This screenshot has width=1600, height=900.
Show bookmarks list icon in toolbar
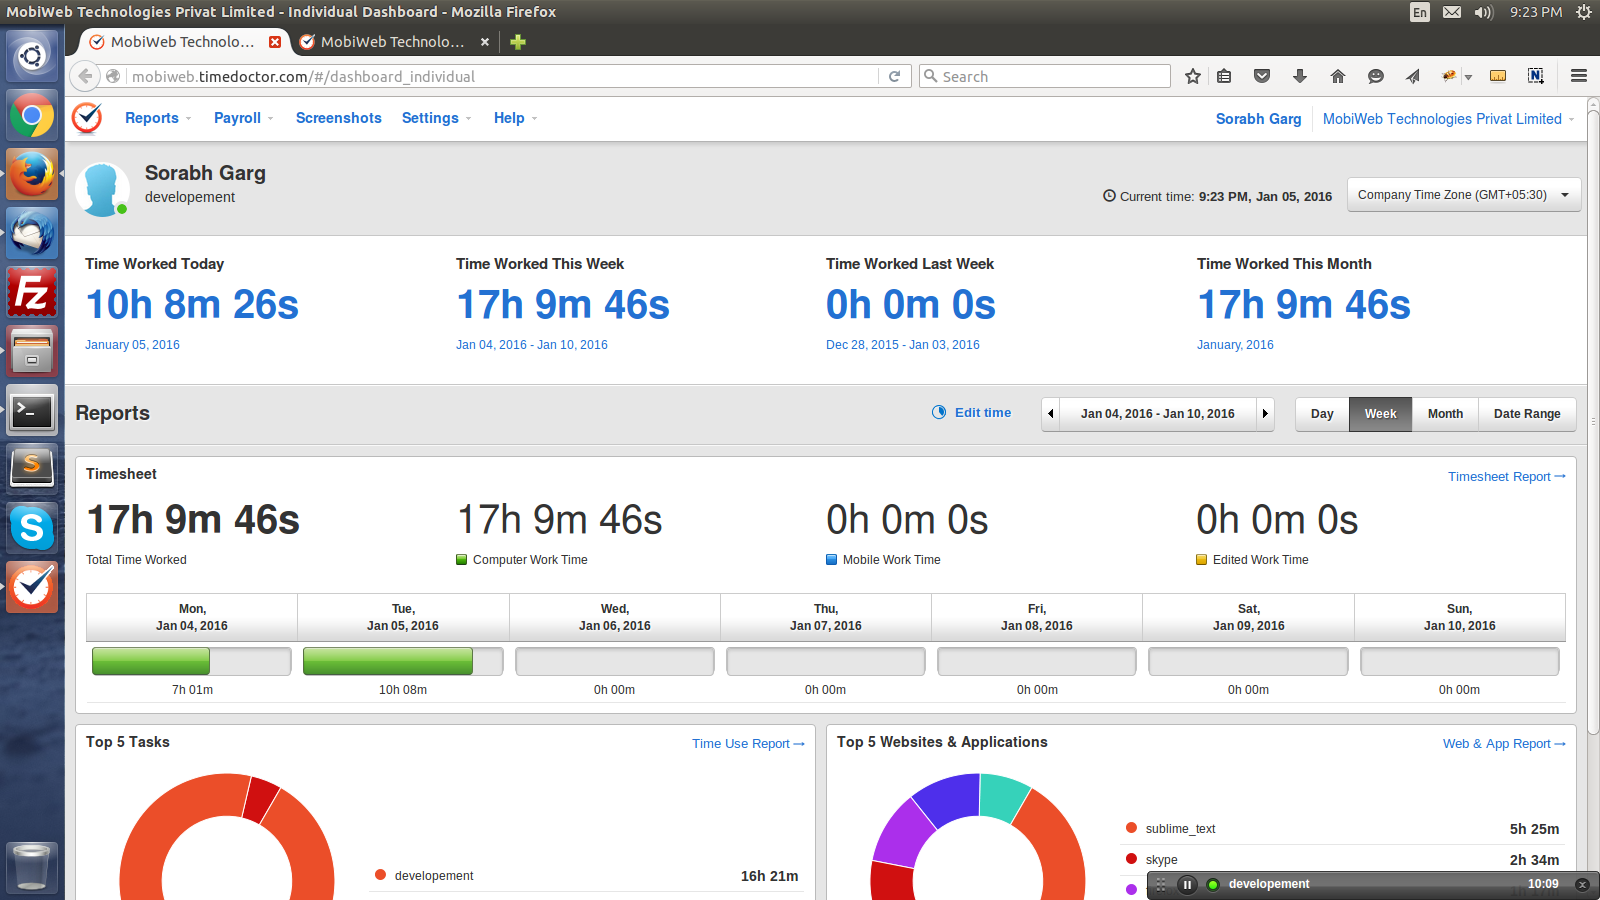click(x=1224, y=76)
